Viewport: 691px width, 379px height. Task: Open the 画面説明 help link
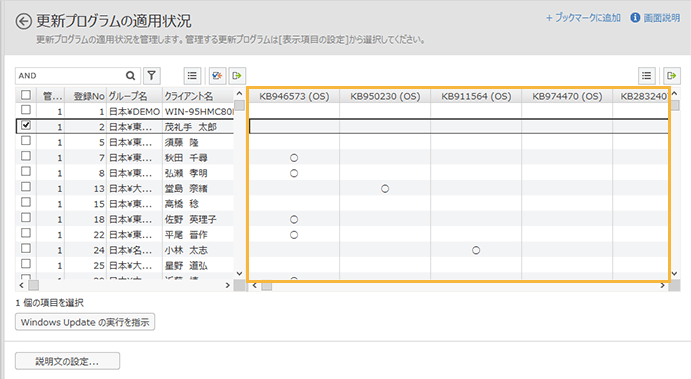tap(661, 18)
